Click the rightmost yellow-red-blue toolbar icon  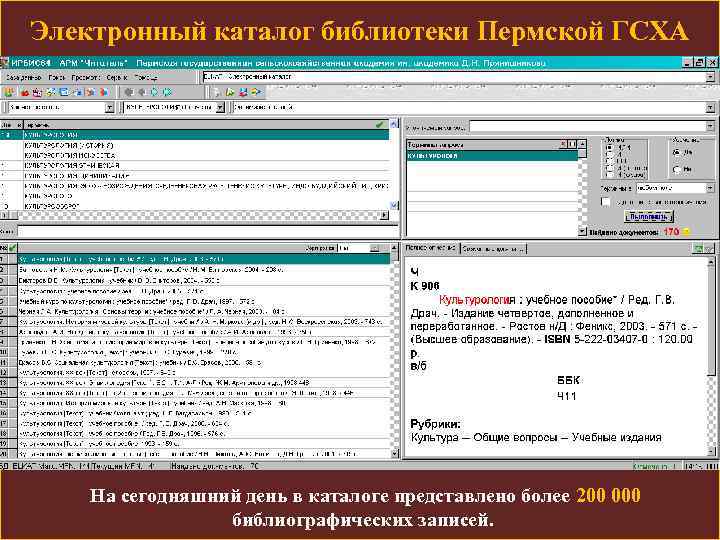click(256, 92)
